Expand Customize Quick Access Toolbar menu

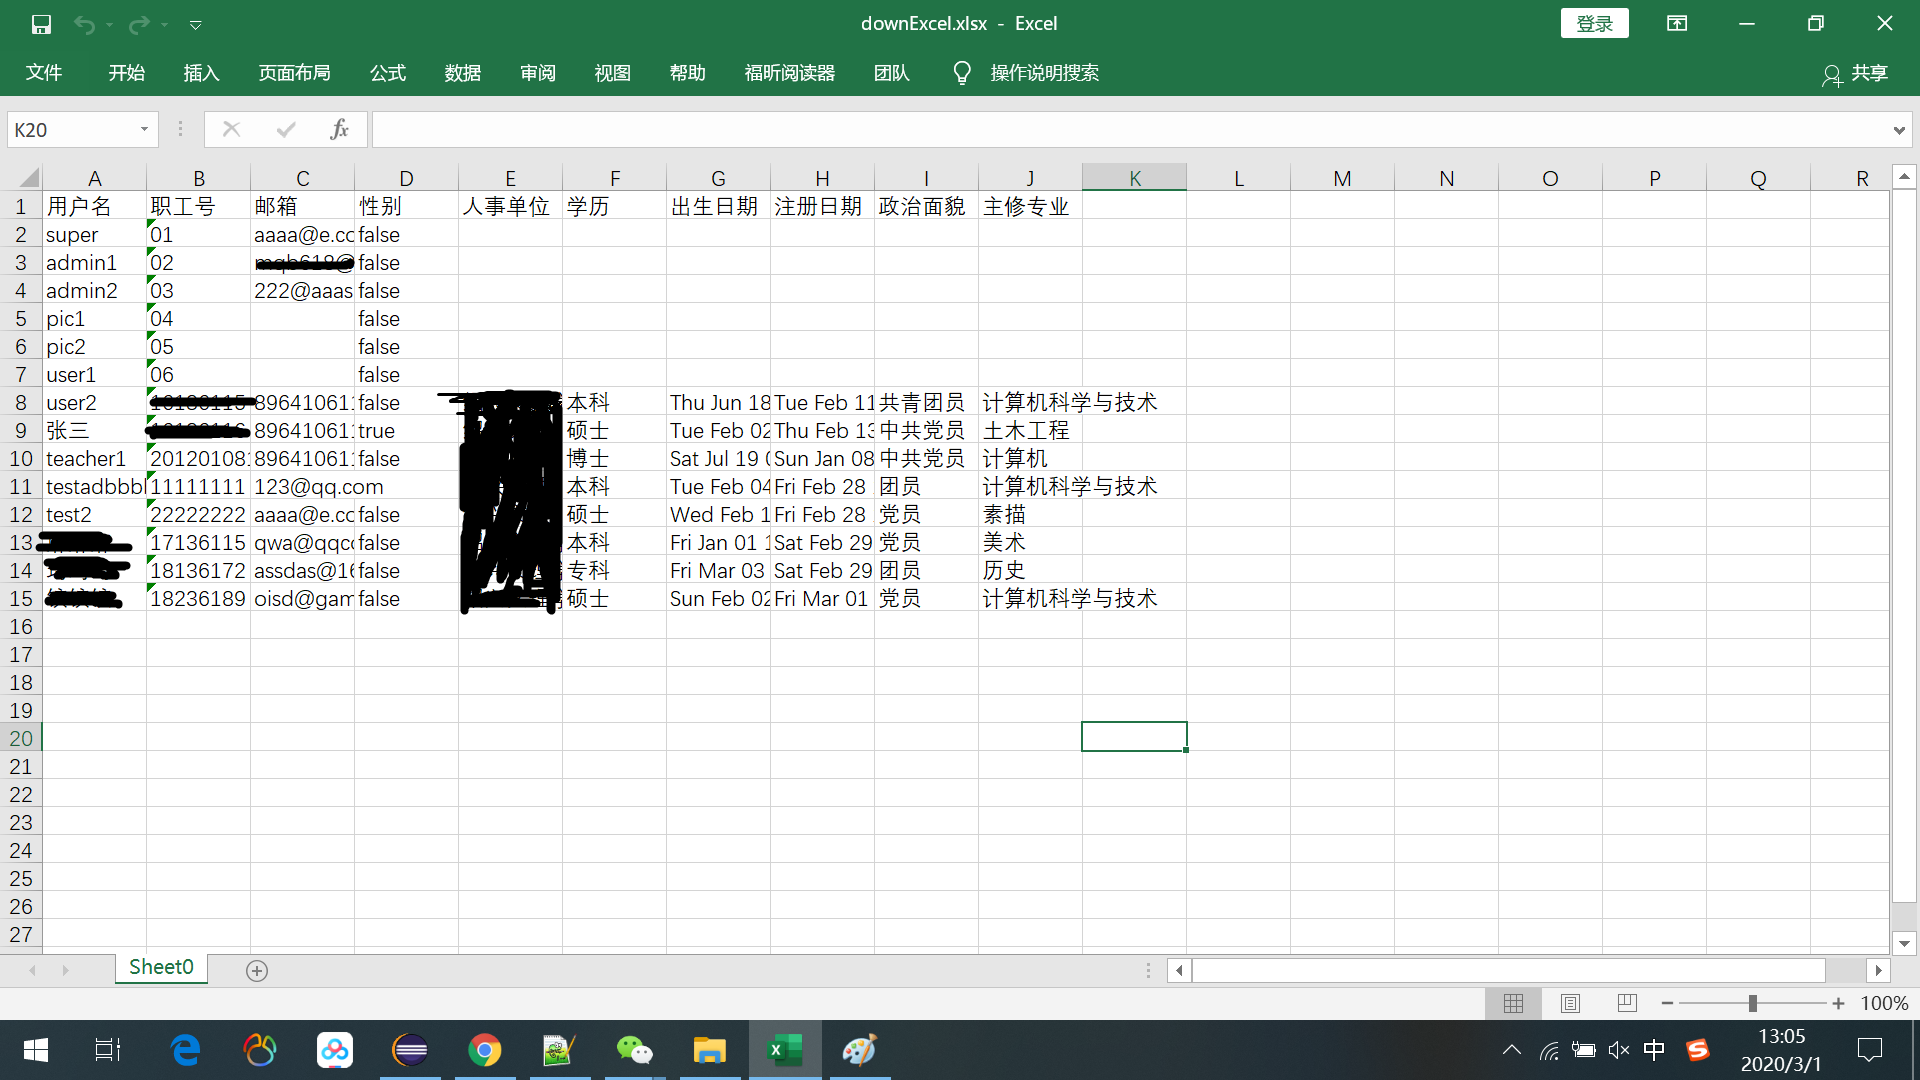coord(196,24)
